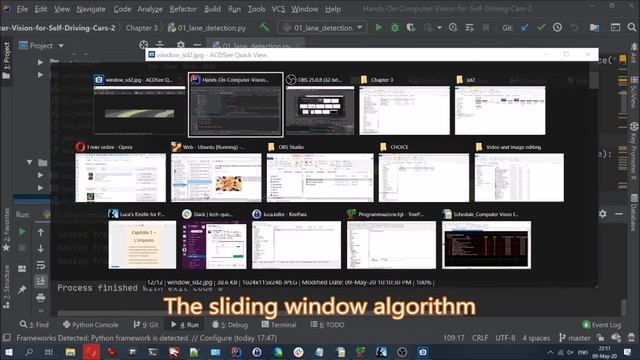Open the 9: Git tool tab

coord(146,325)
